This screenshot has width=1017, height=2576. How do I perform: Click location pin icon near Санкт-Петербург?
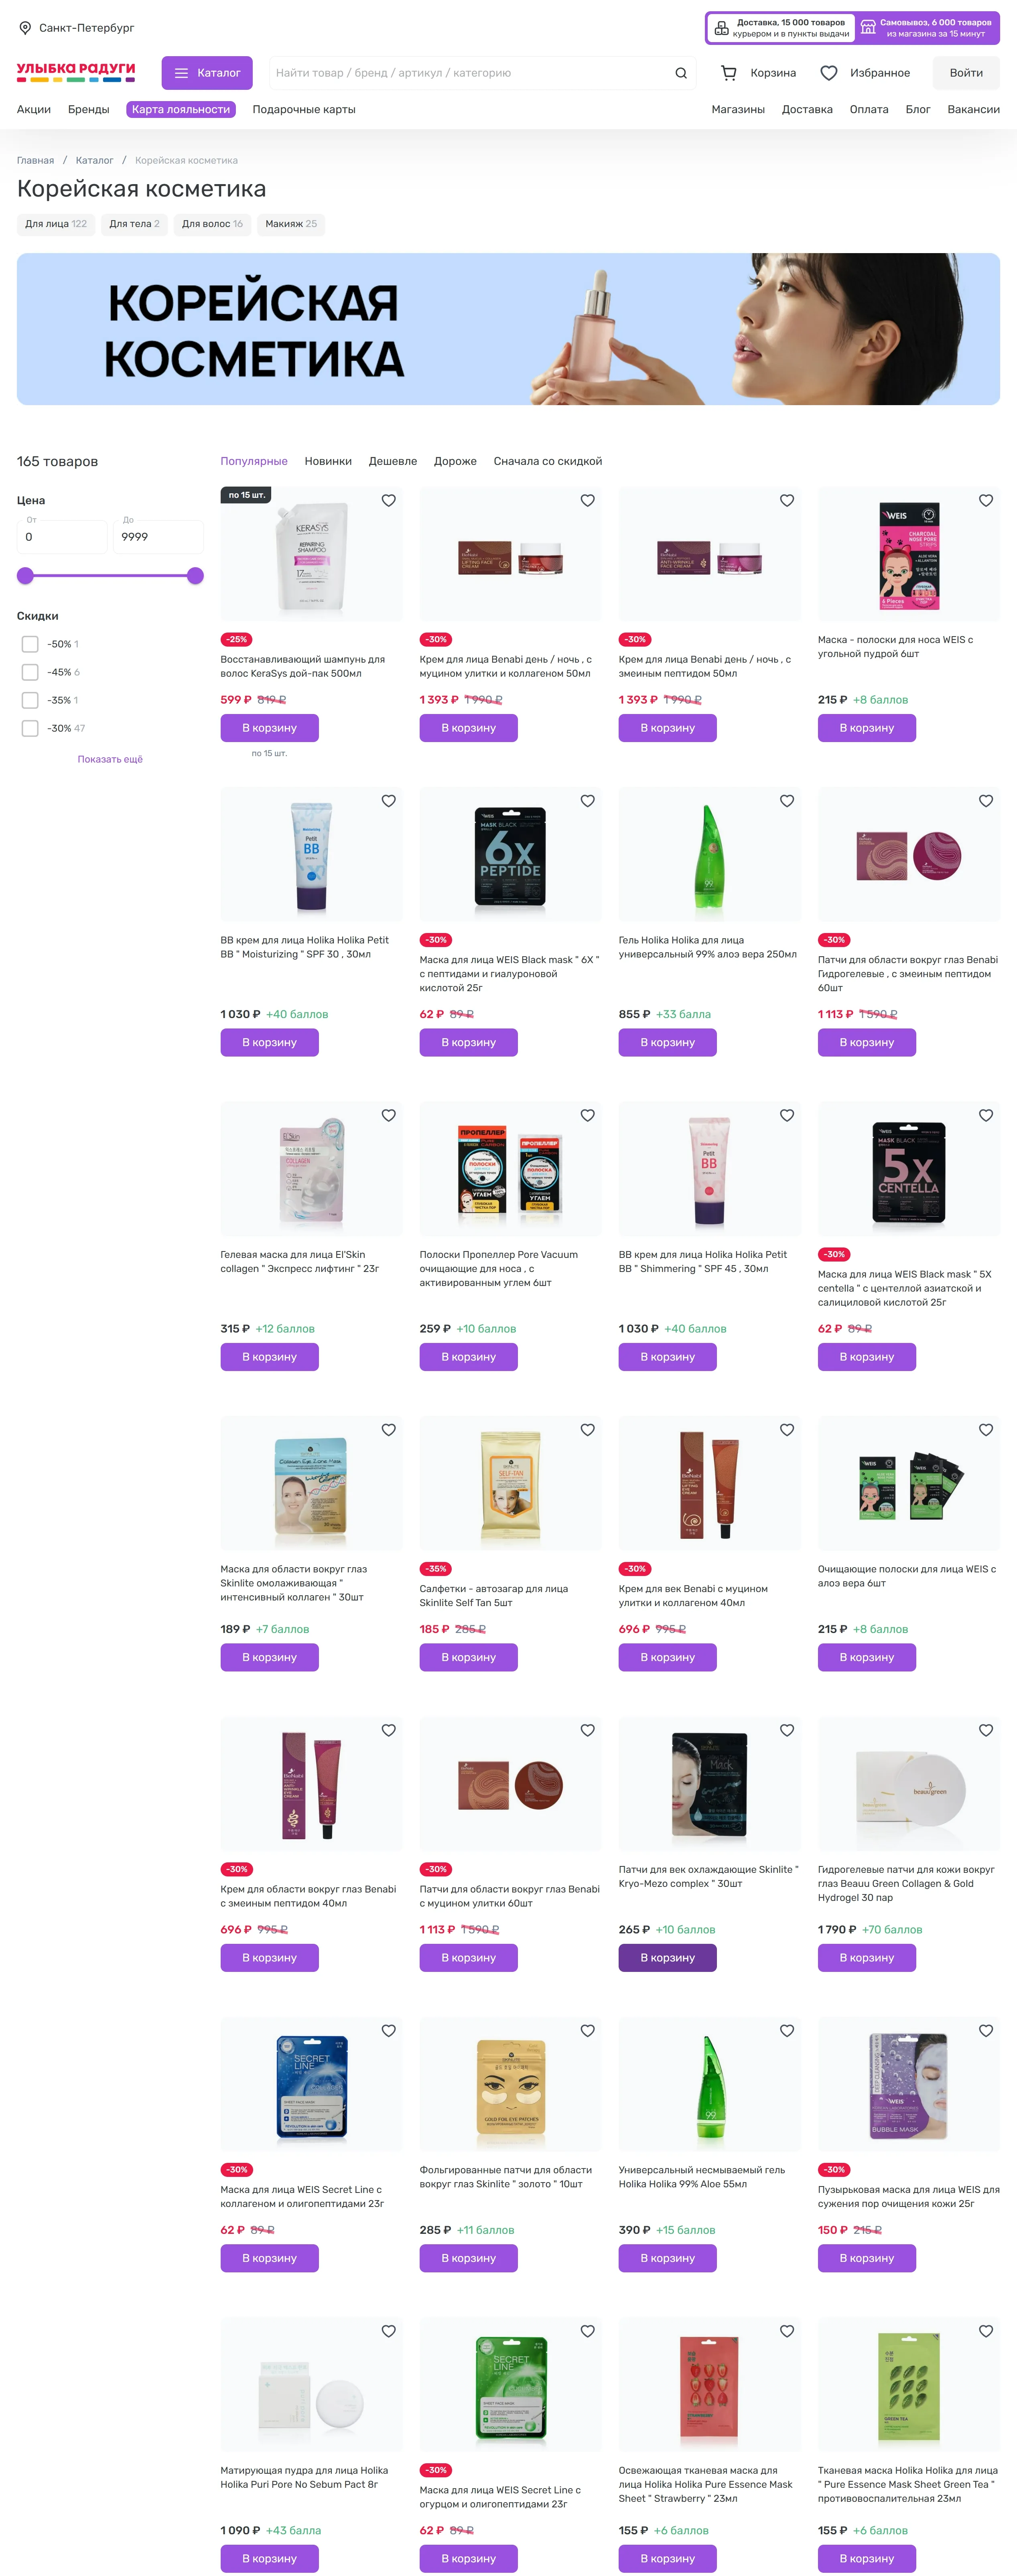(25, 28)
